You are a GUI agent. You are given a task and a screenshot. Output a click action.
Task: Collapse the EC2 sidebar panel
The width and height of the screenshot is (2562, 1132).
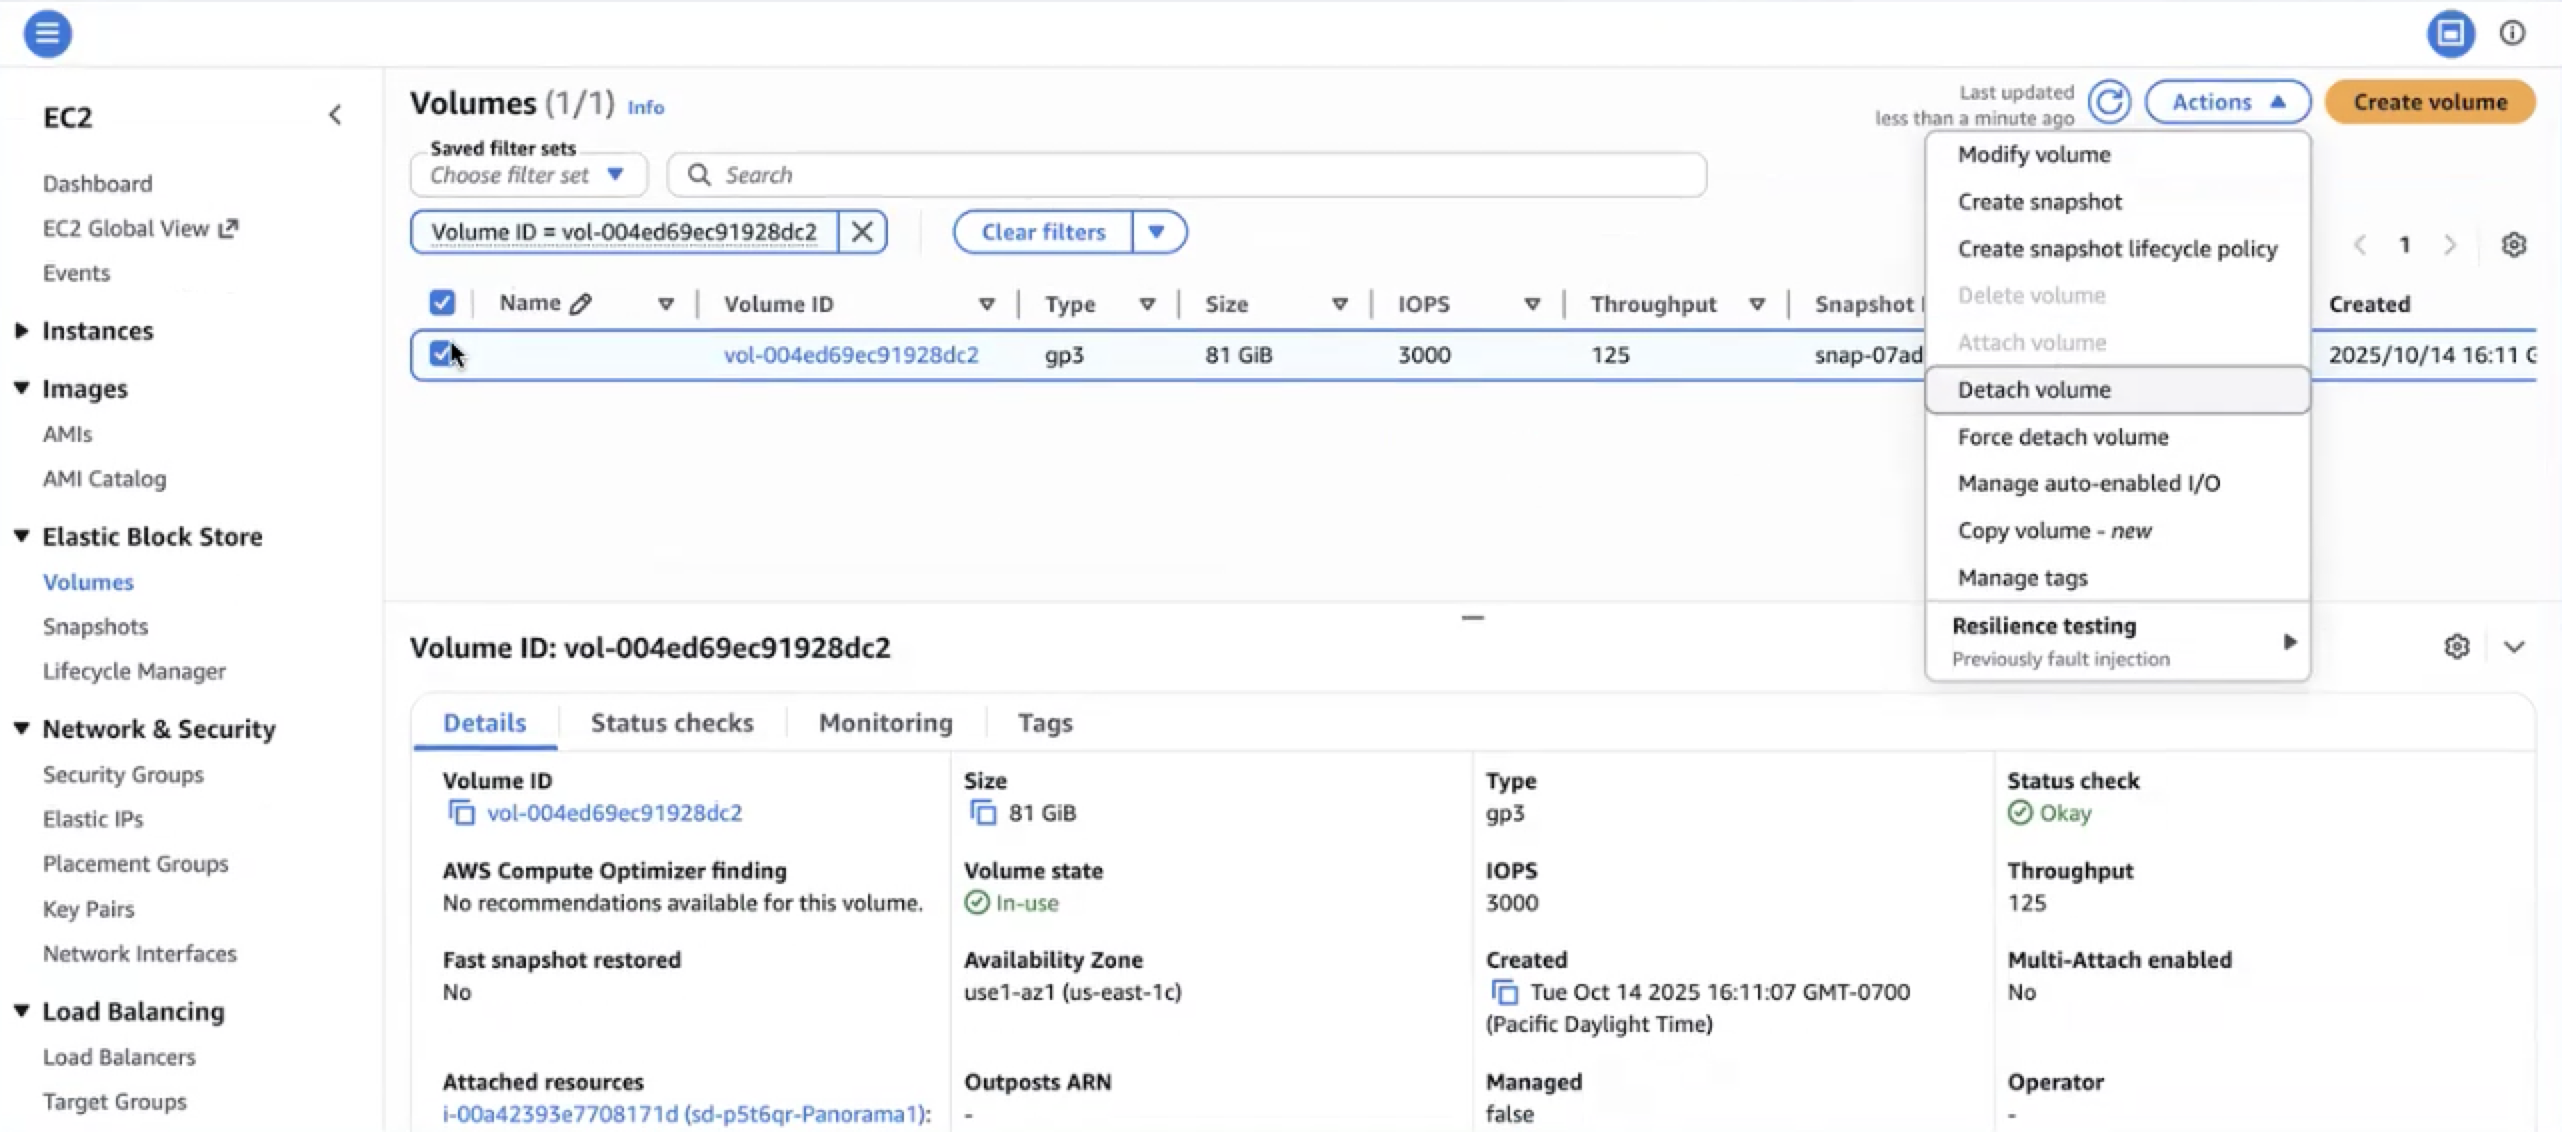click(x=335, y=116)
